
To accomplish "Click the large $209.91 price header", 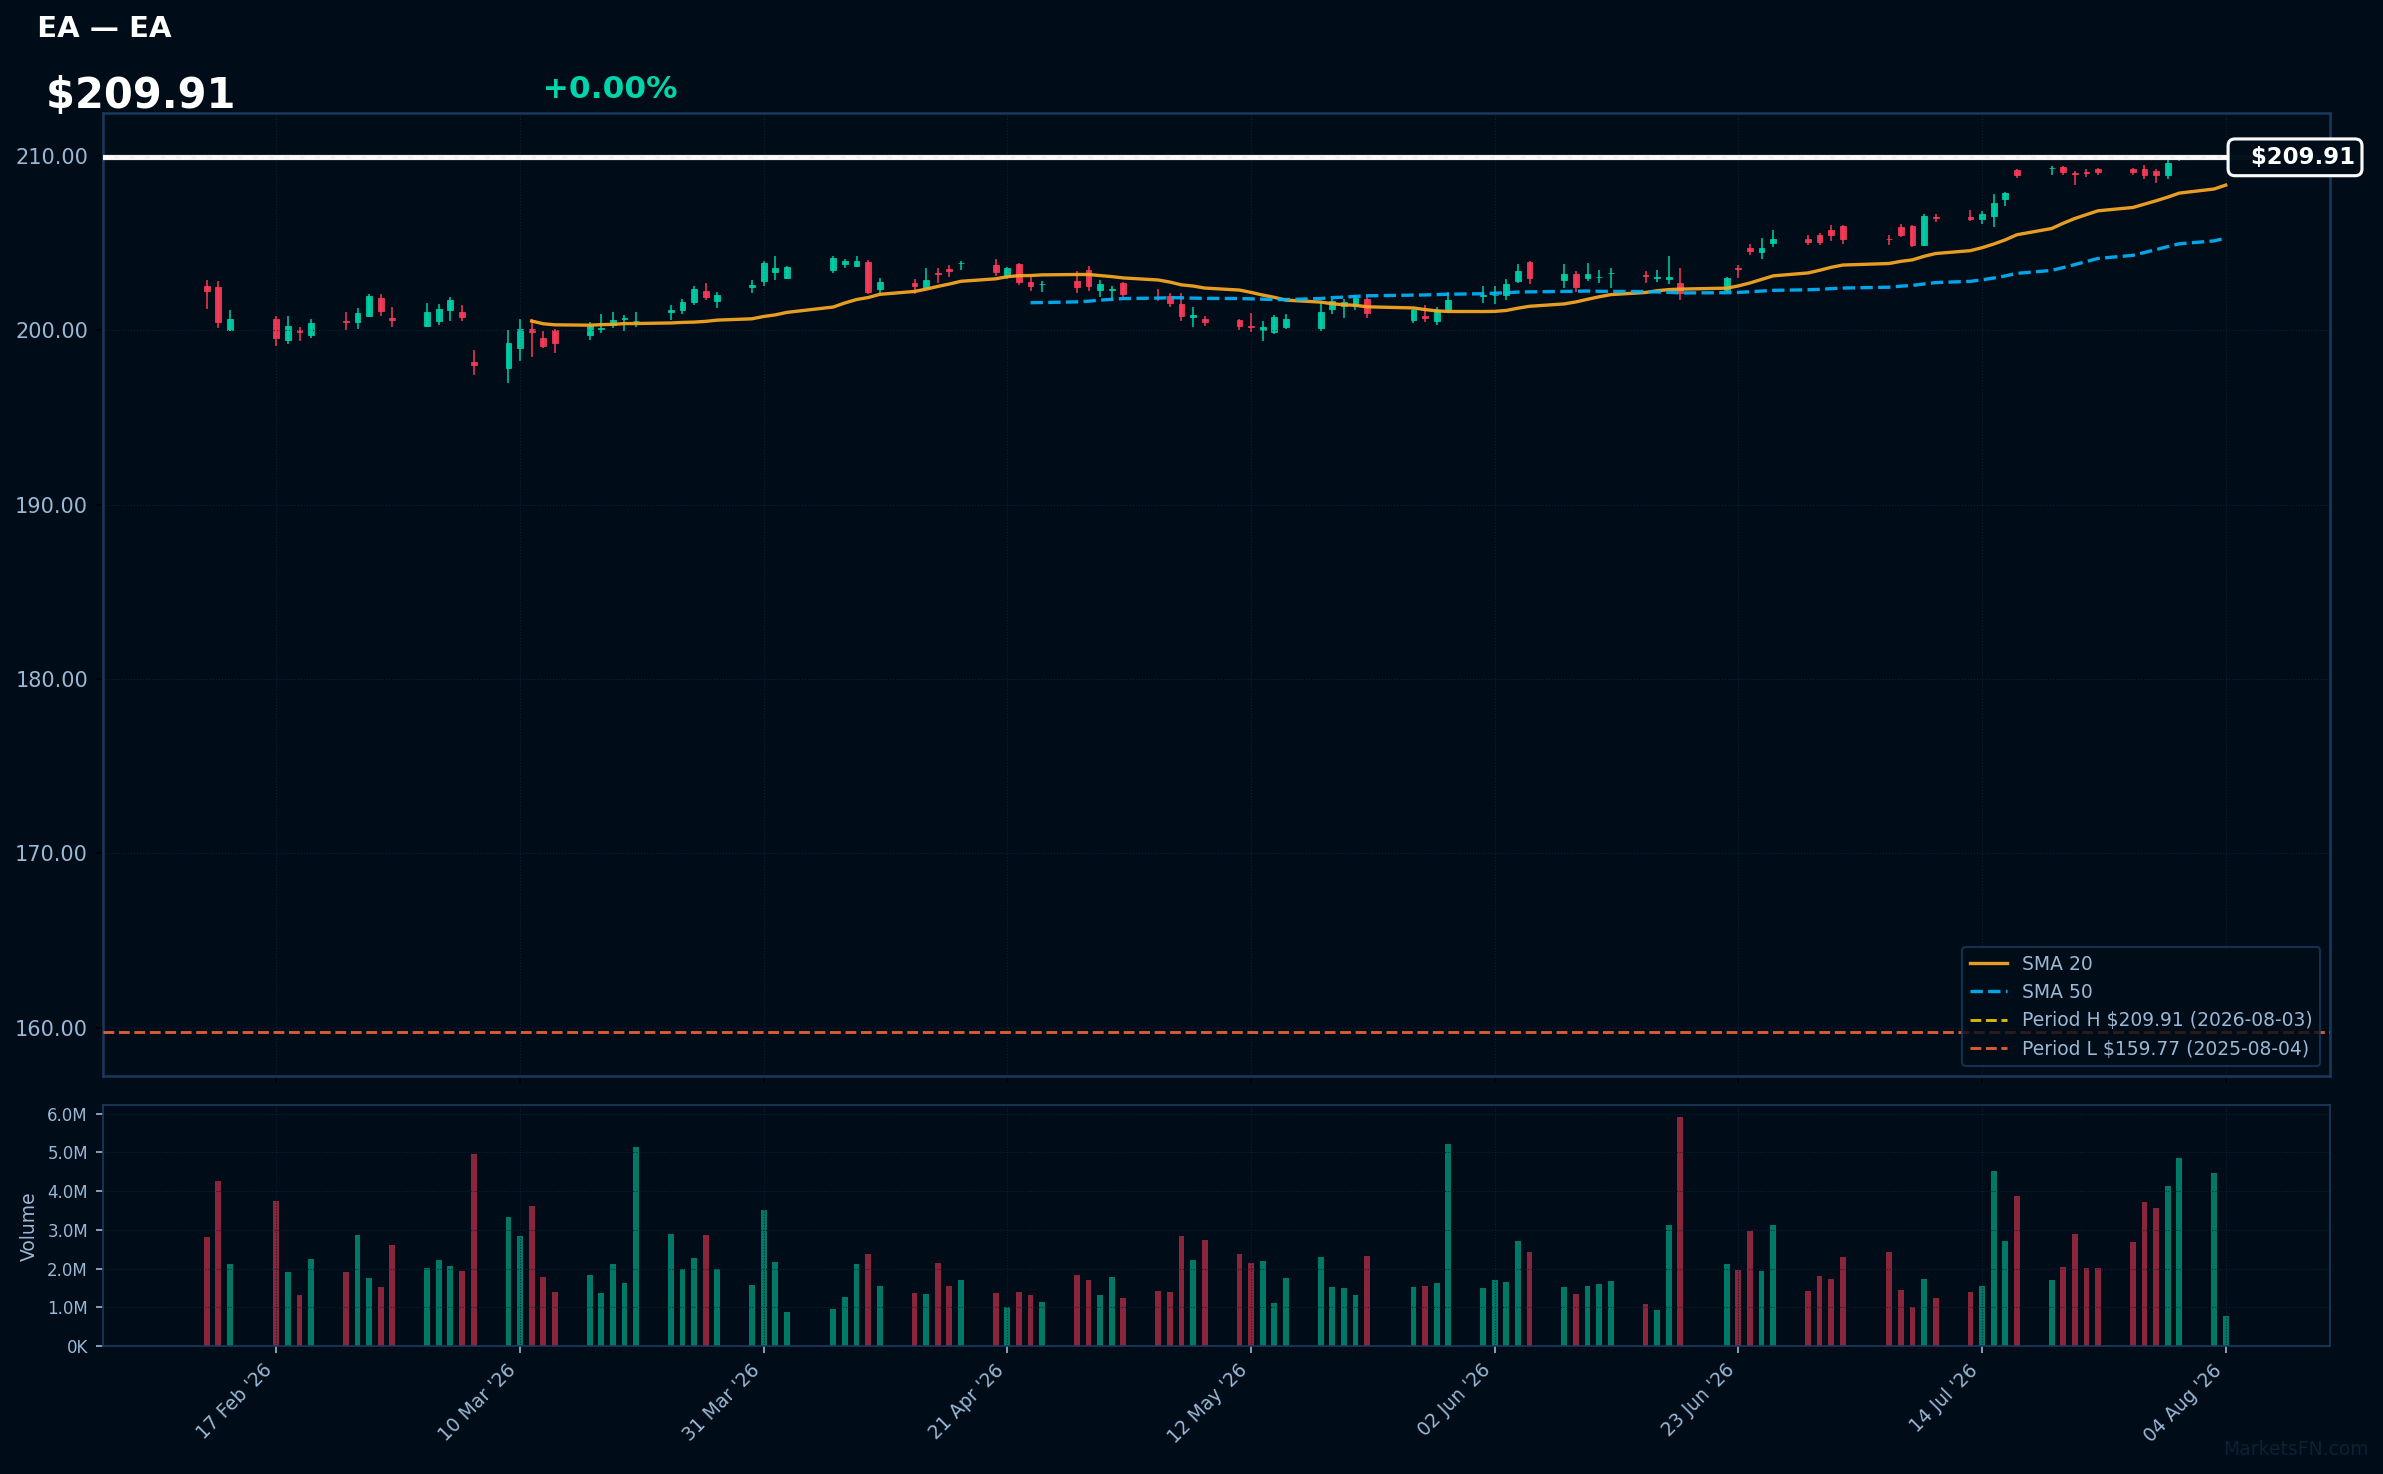I will coord(140,94).
